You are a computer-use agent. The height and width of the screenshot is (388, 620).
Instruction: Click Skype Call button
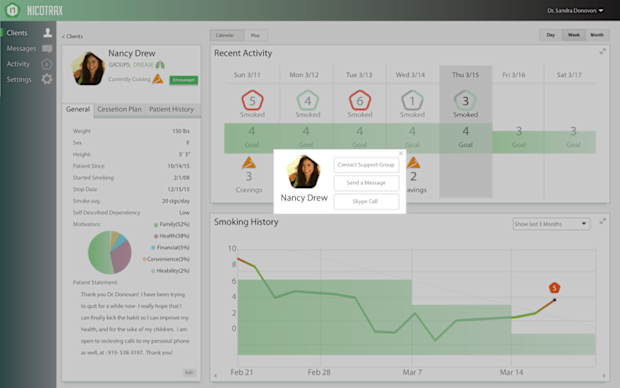[x=366, y=201]
